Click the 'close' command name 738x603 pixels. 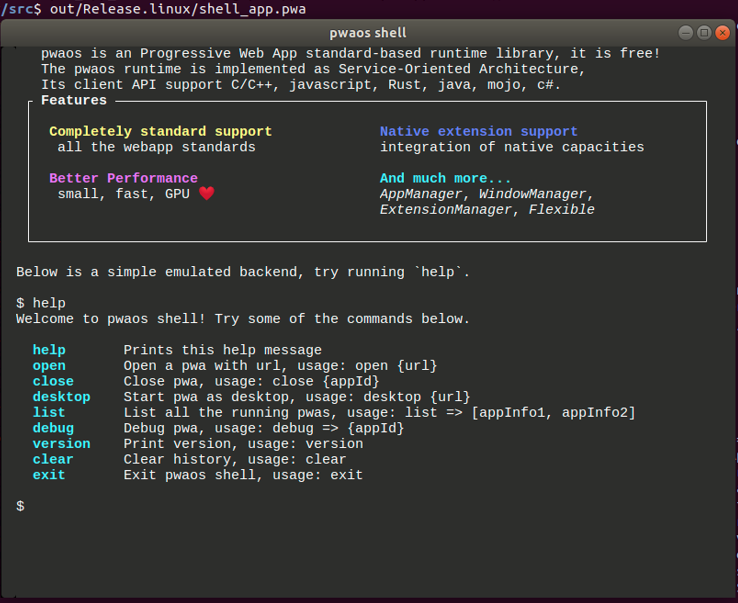(53, 381)
